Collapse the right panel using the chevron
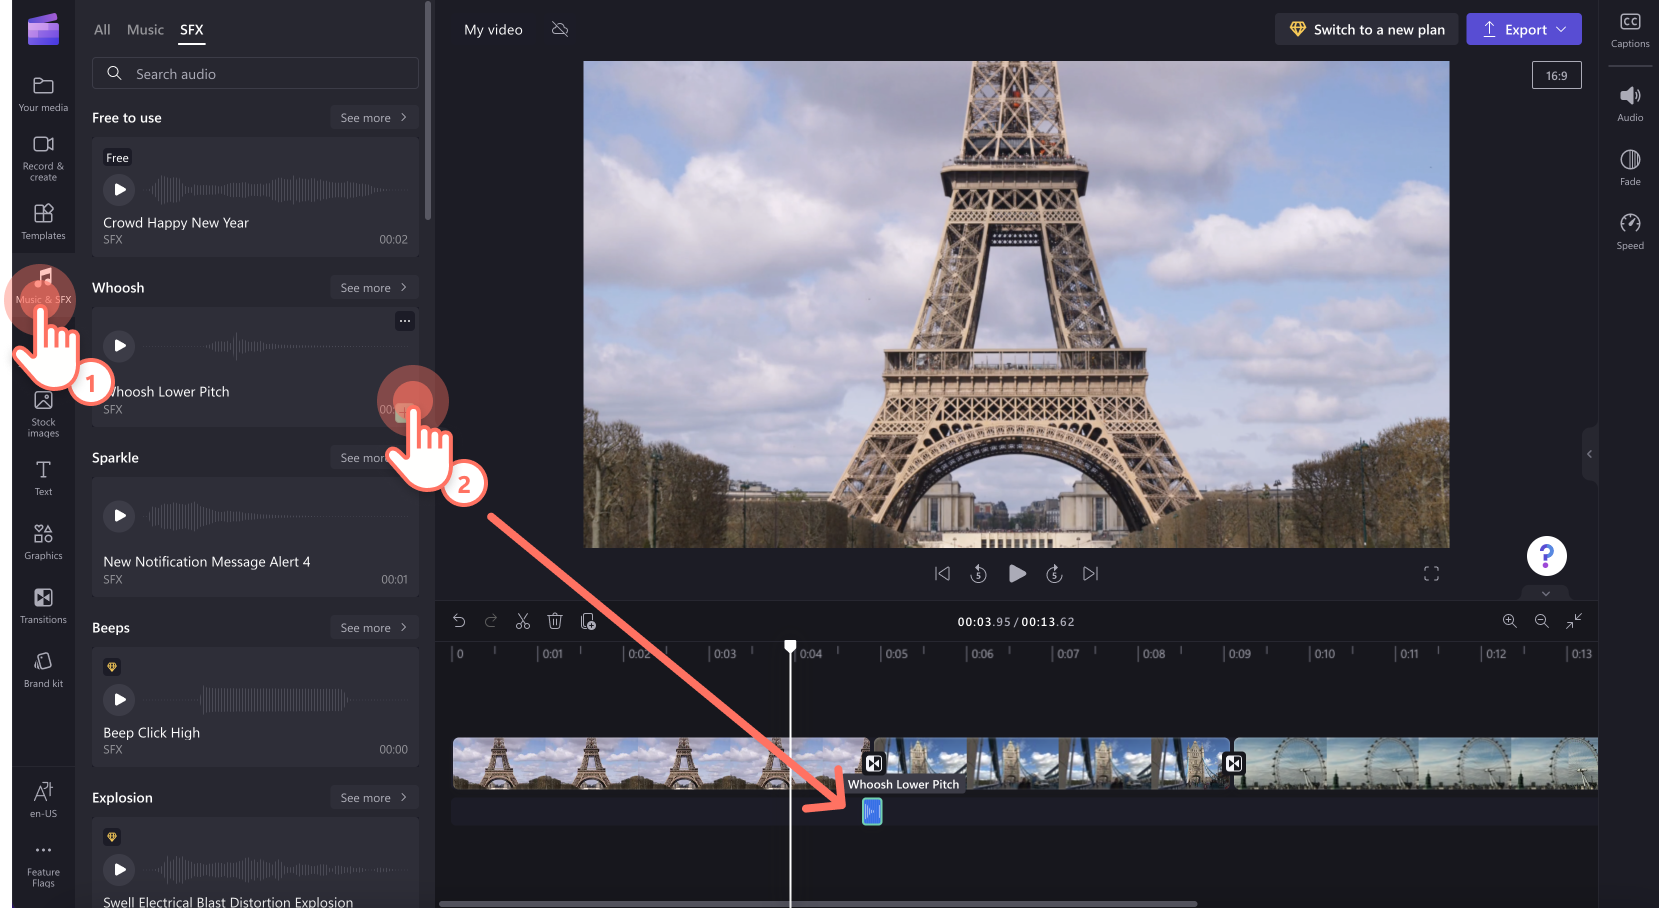Image resolution: width=1659 pixels, height=908 pixels. pyautogui.click(x=1589, y=454)
